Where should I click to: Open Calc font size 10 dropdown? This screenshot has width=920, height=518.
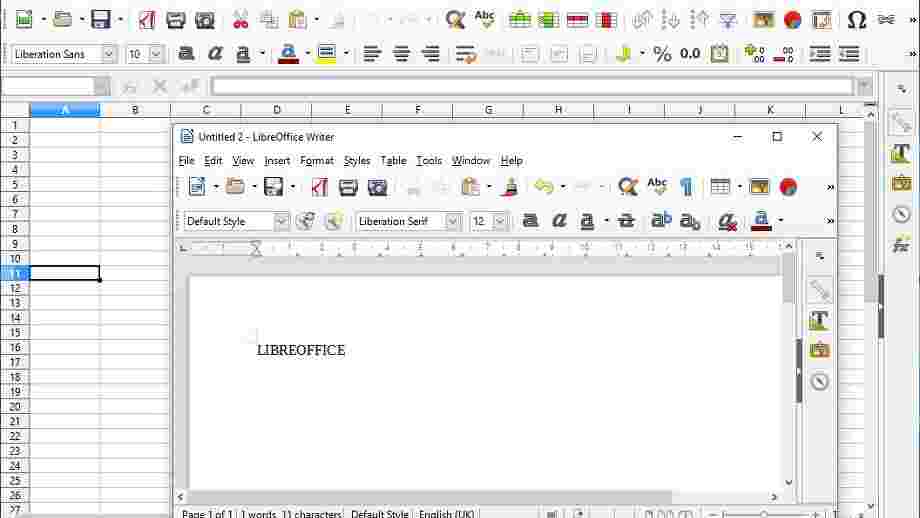(155, 54)
